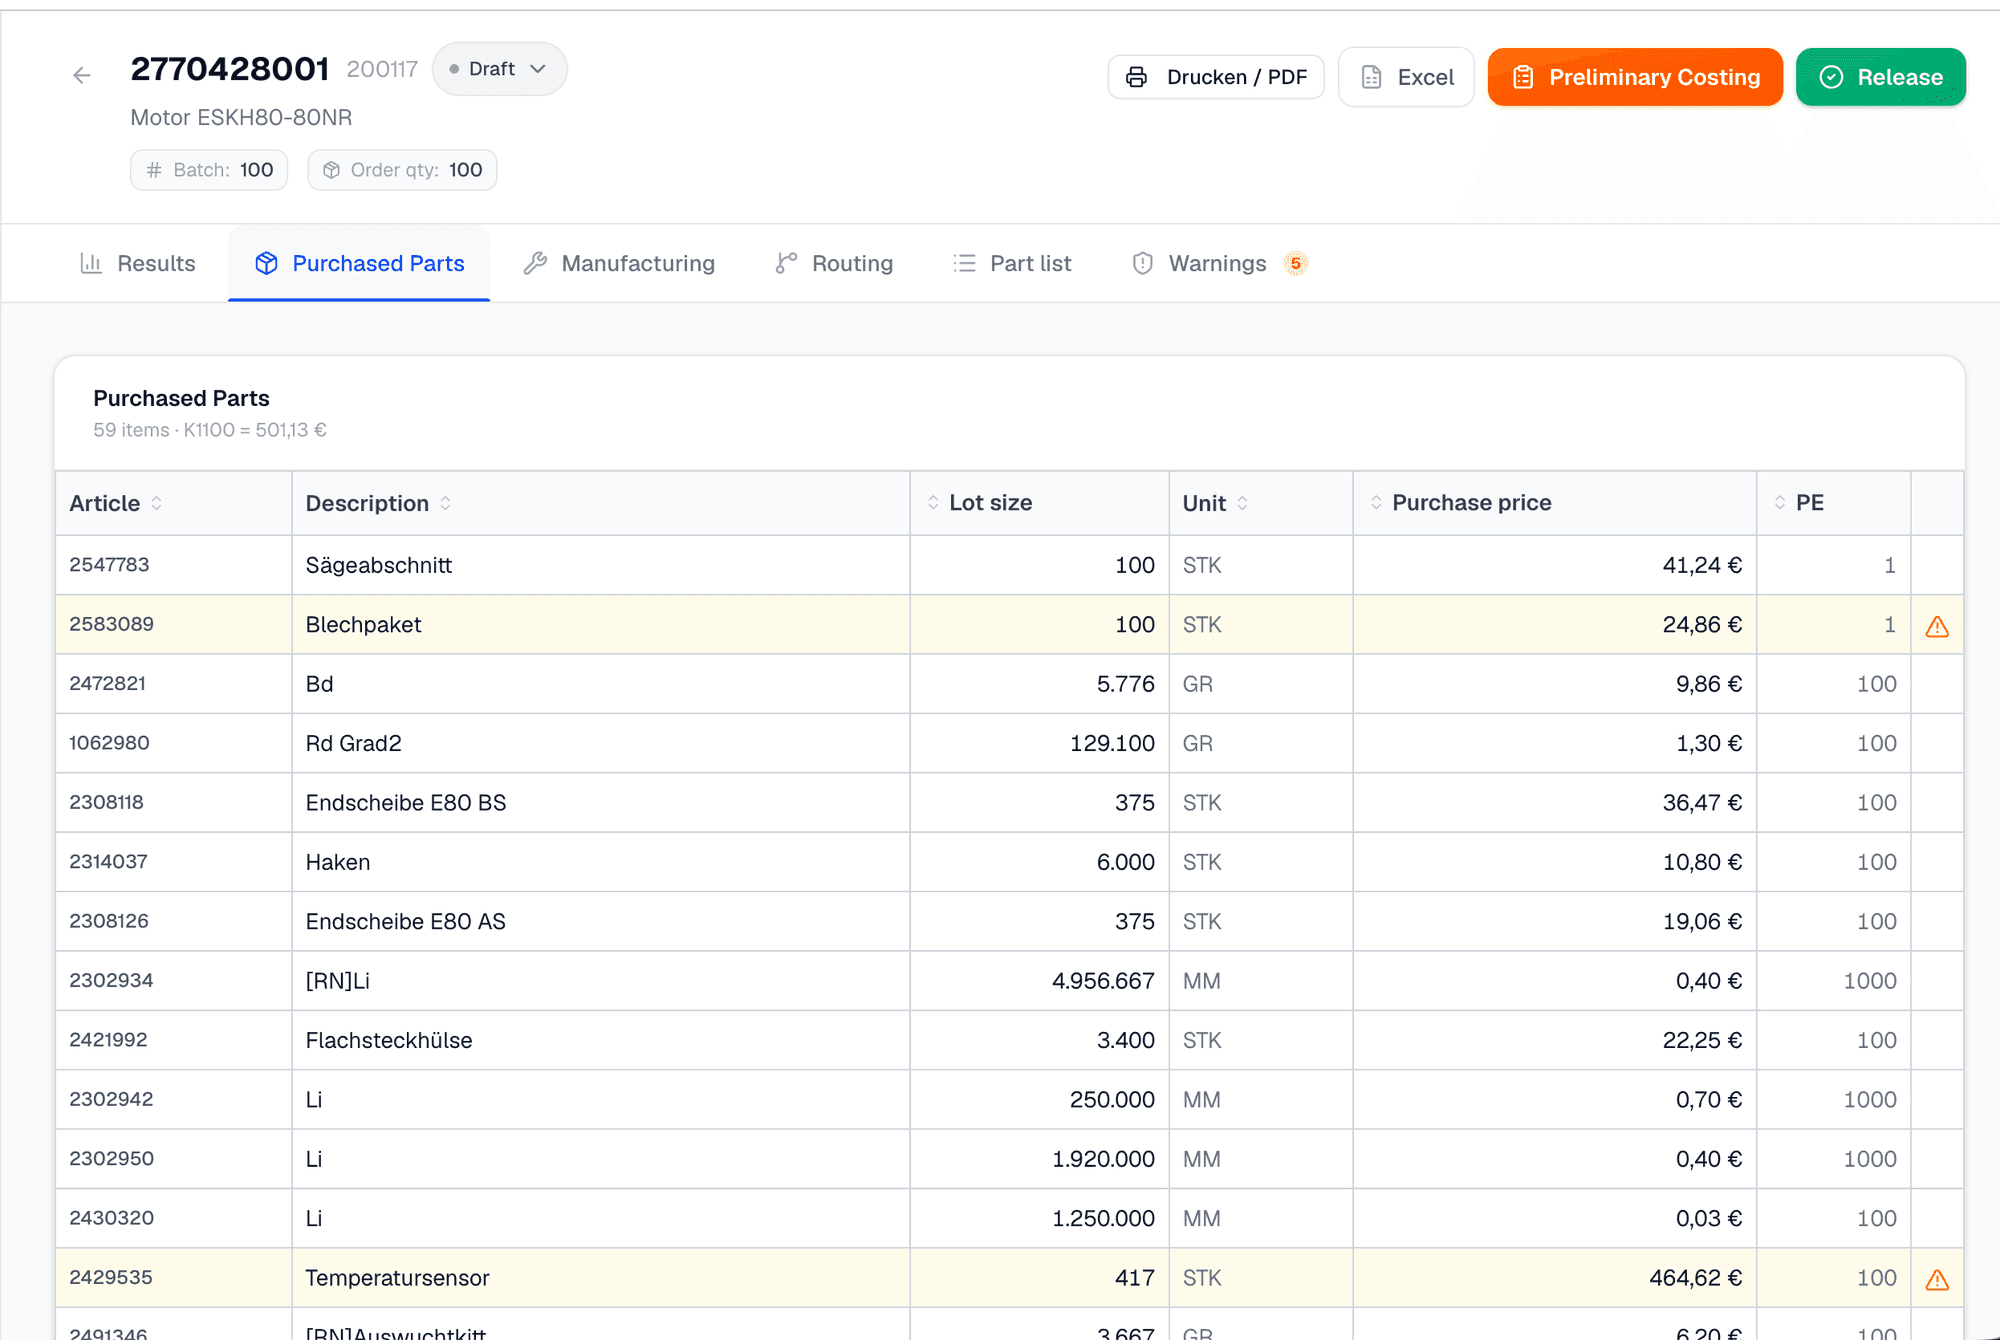Screen dimensions: 2000x1340
Task: Click the shield icon beside Warnings
Action: (x=1143, y=263)
